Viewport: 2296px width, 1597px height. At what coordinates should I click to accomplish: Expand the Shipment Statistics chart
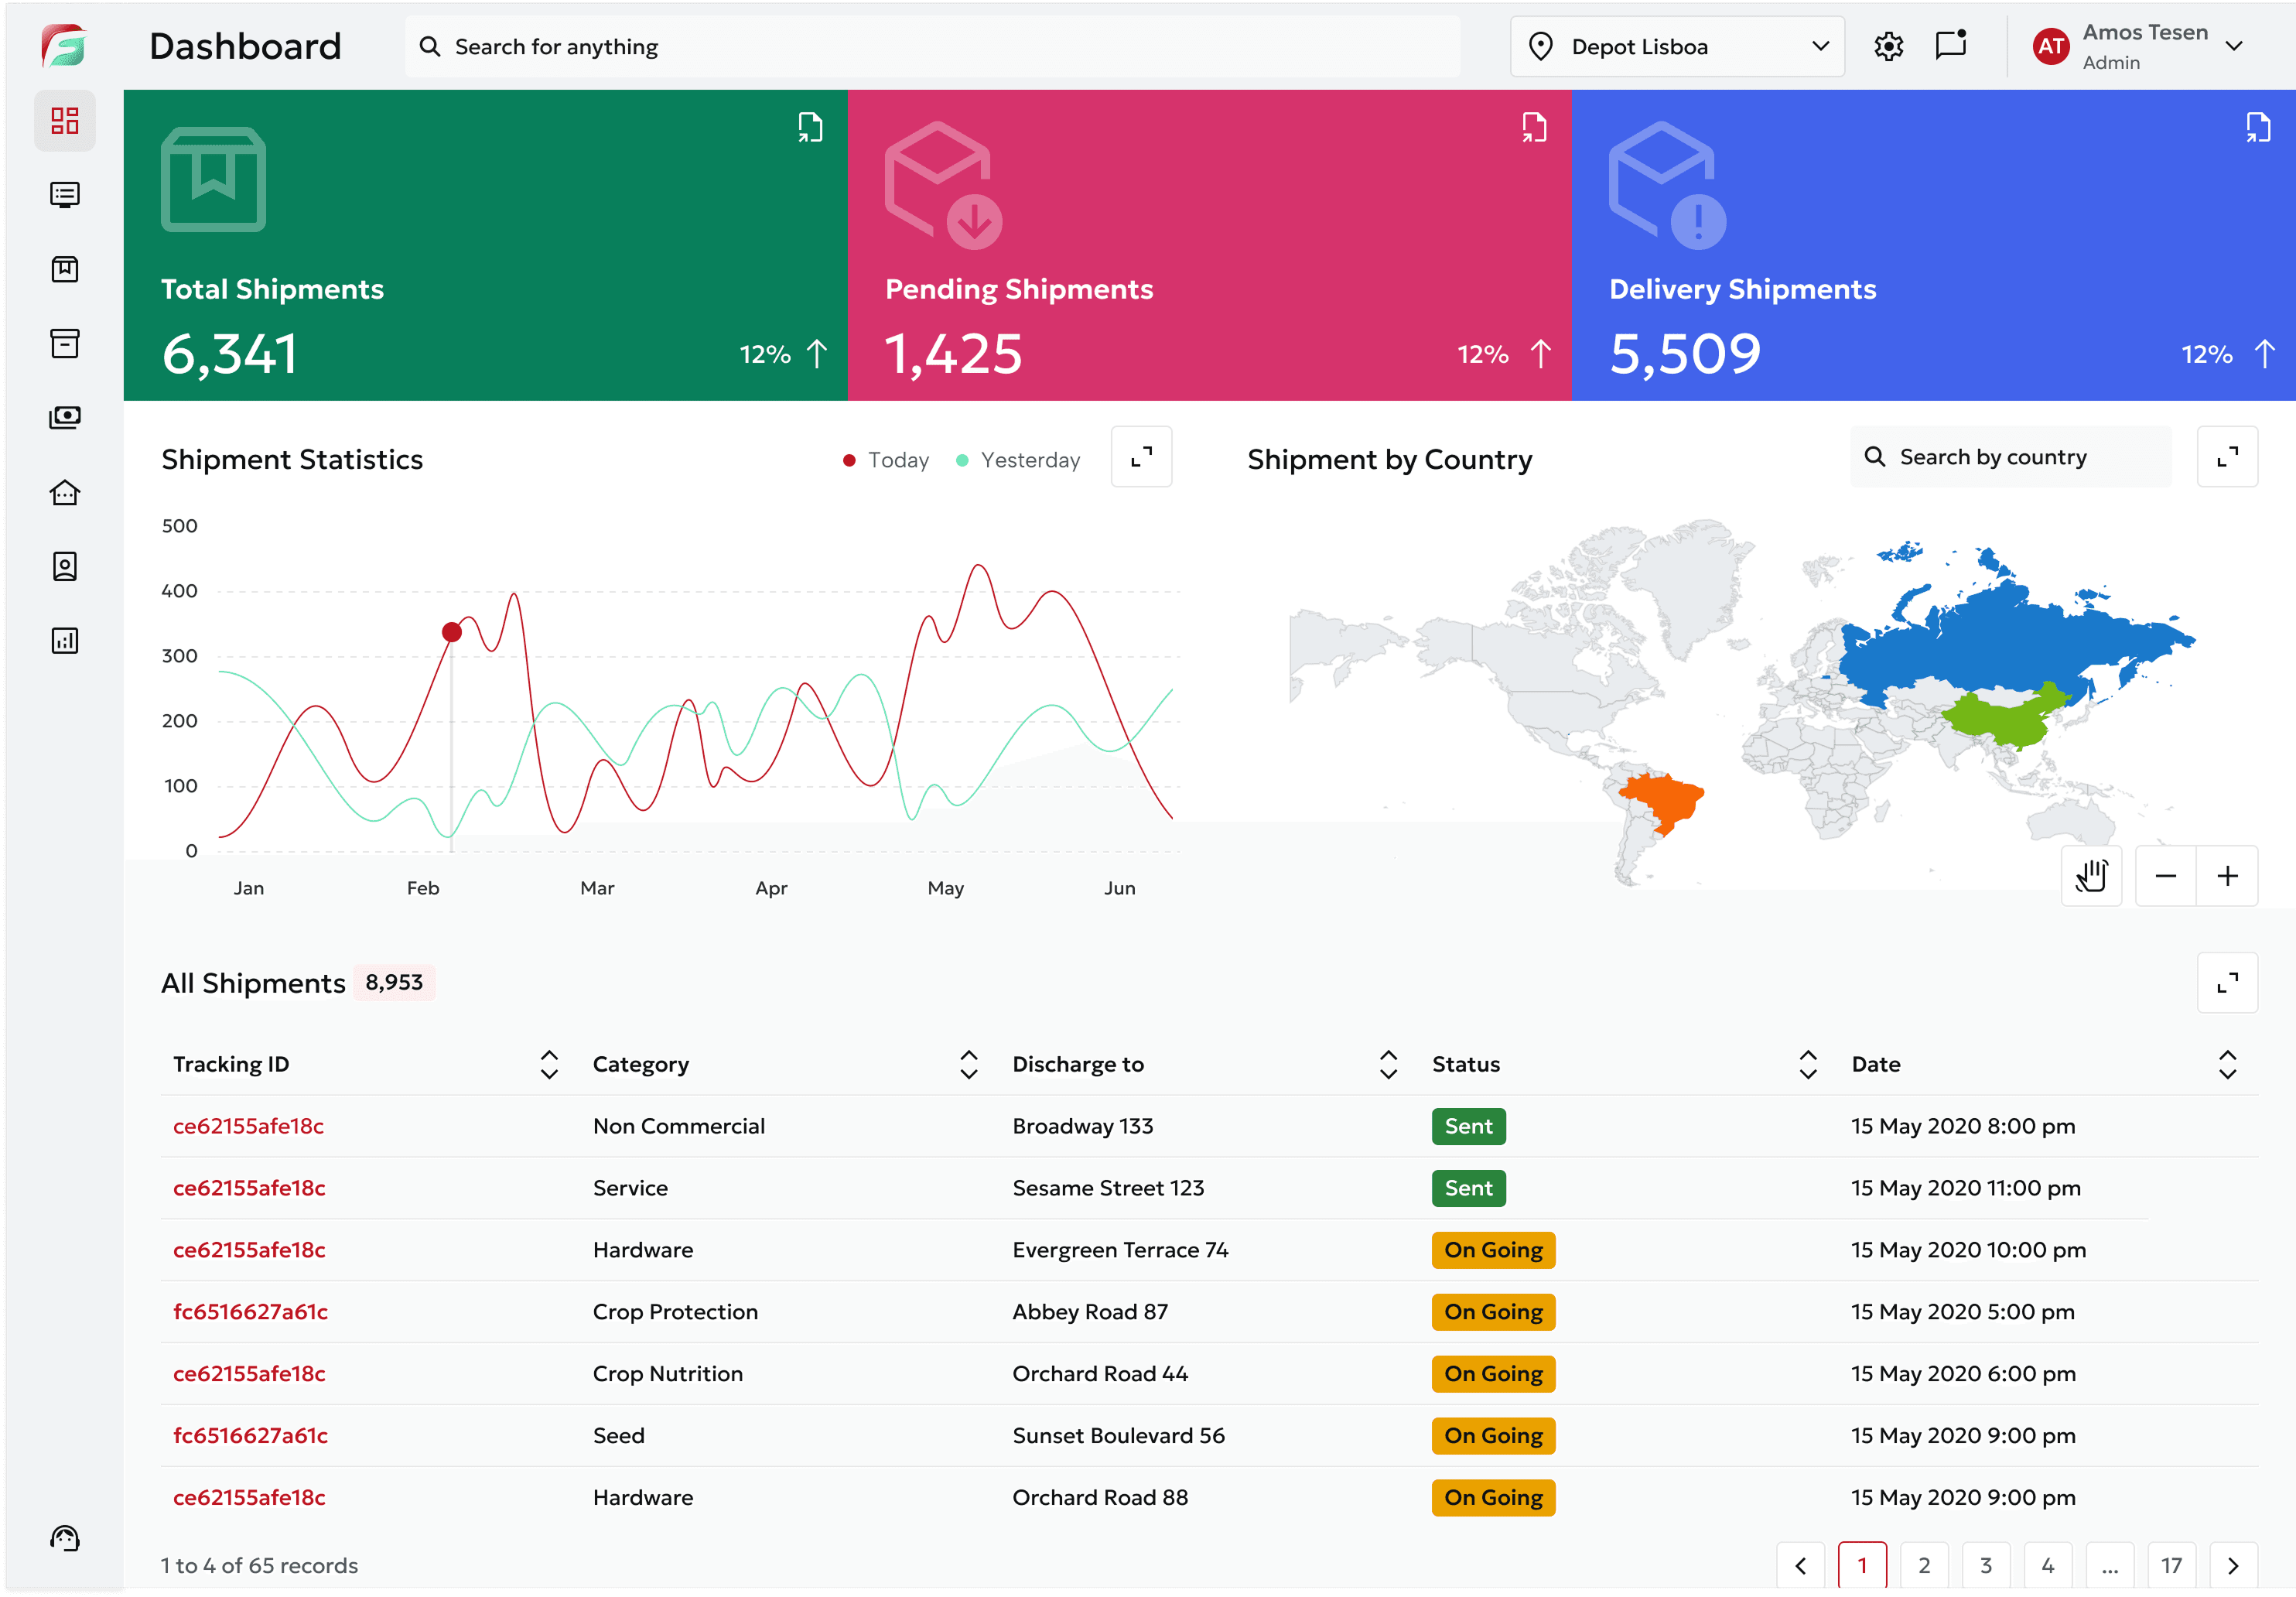click(1141, 457)
